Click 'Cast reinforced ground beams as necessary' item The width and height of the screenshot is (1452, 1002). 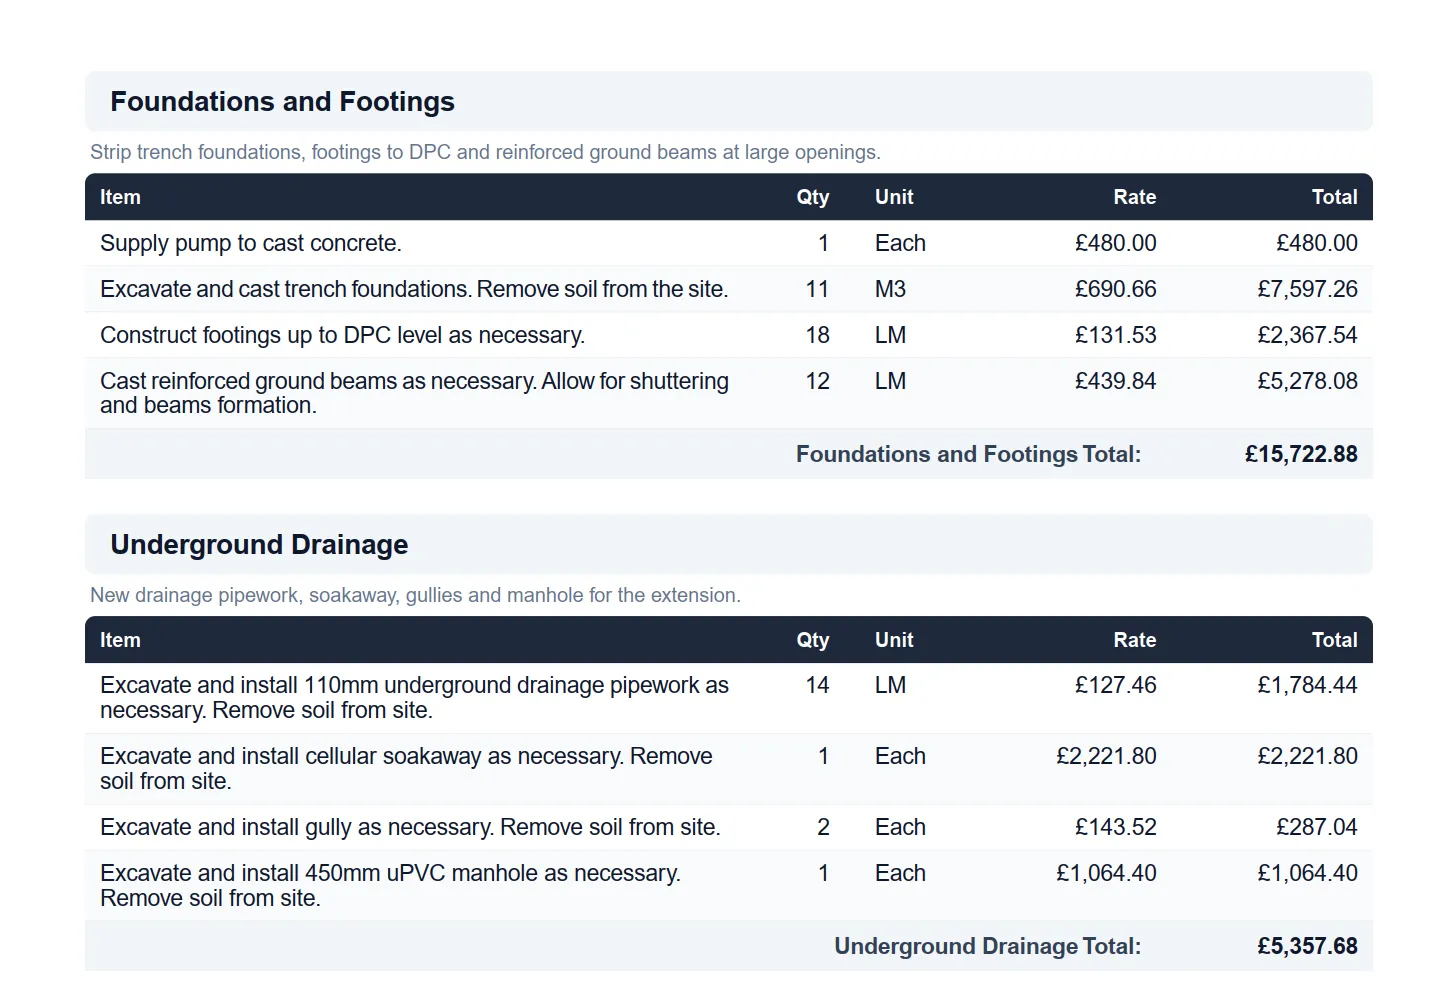pyautogui.click(x=414, y=393)
